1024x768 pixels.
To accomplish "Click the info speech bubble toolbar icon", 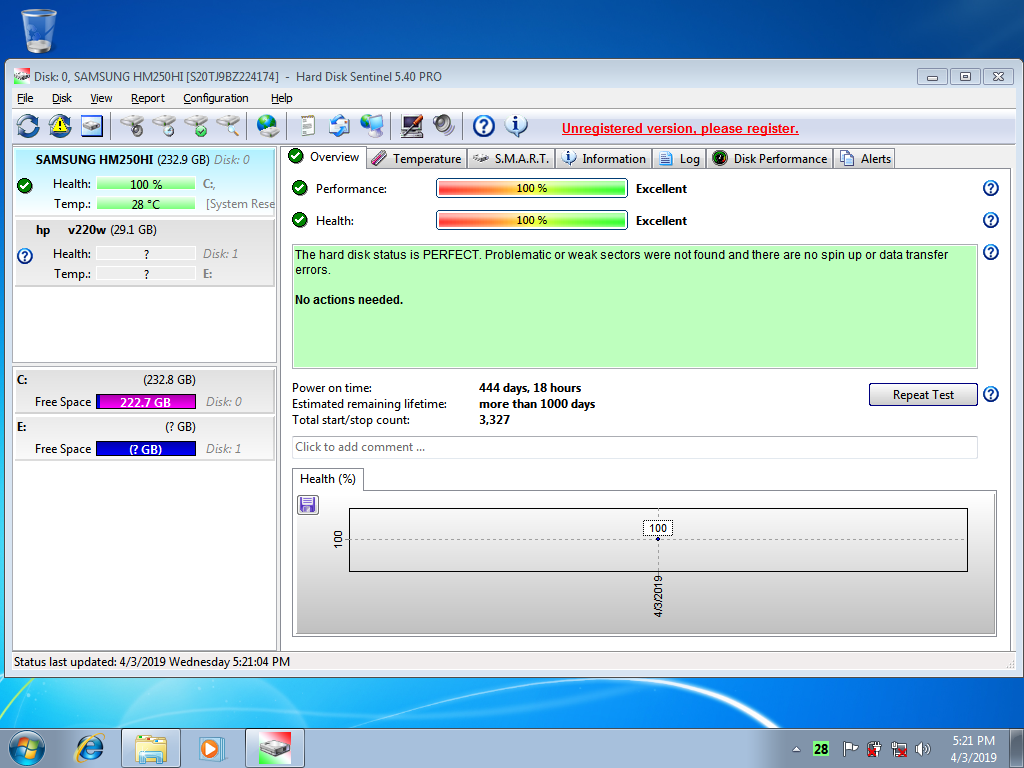I will 516,125.
